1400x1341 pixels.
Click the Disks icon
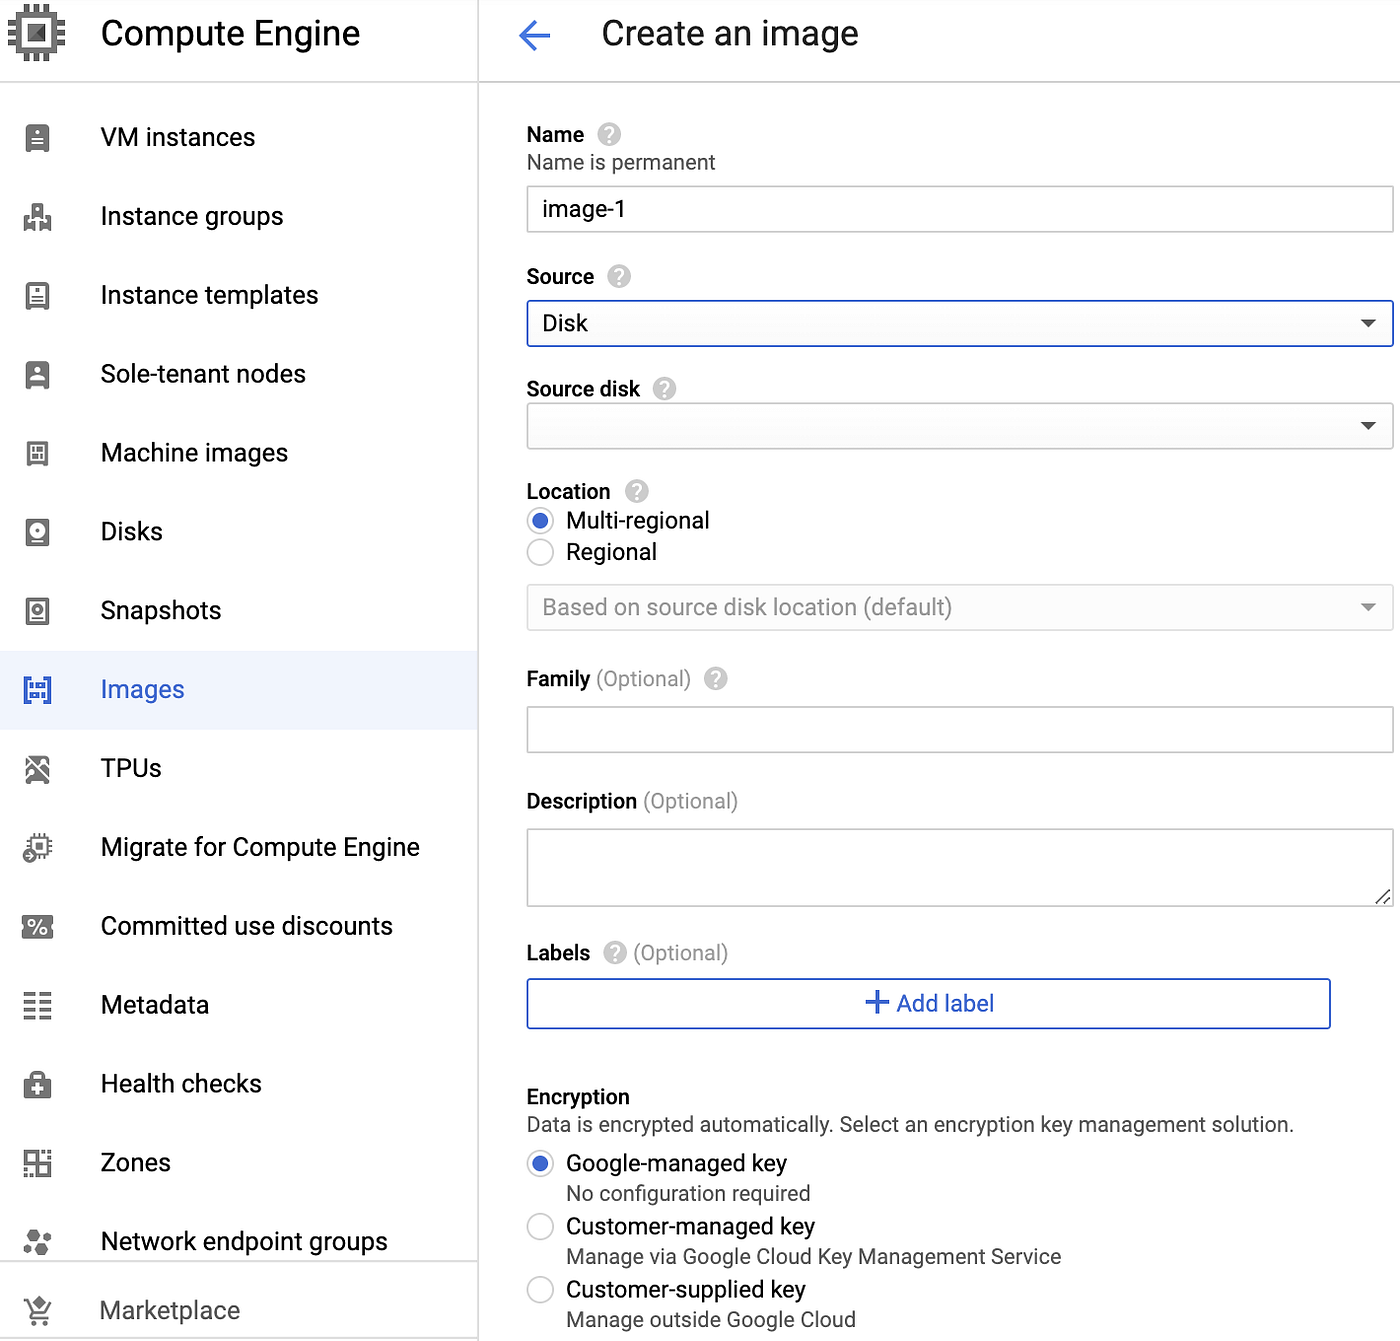[x=37, y=532]
